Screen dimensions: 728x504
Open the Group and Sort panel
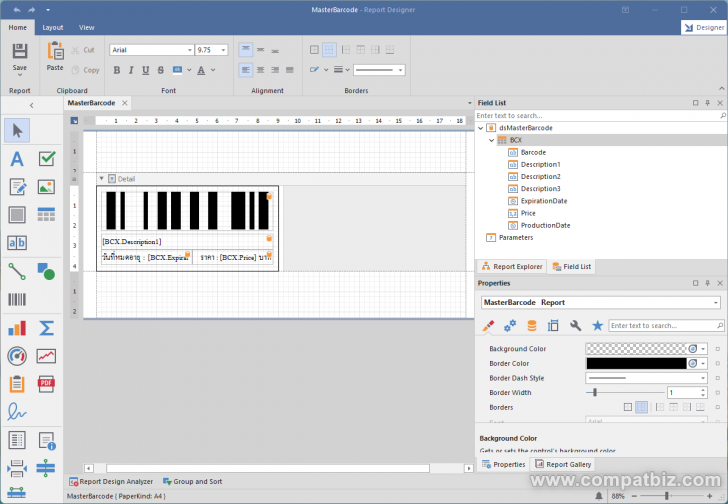pos(192,482)
